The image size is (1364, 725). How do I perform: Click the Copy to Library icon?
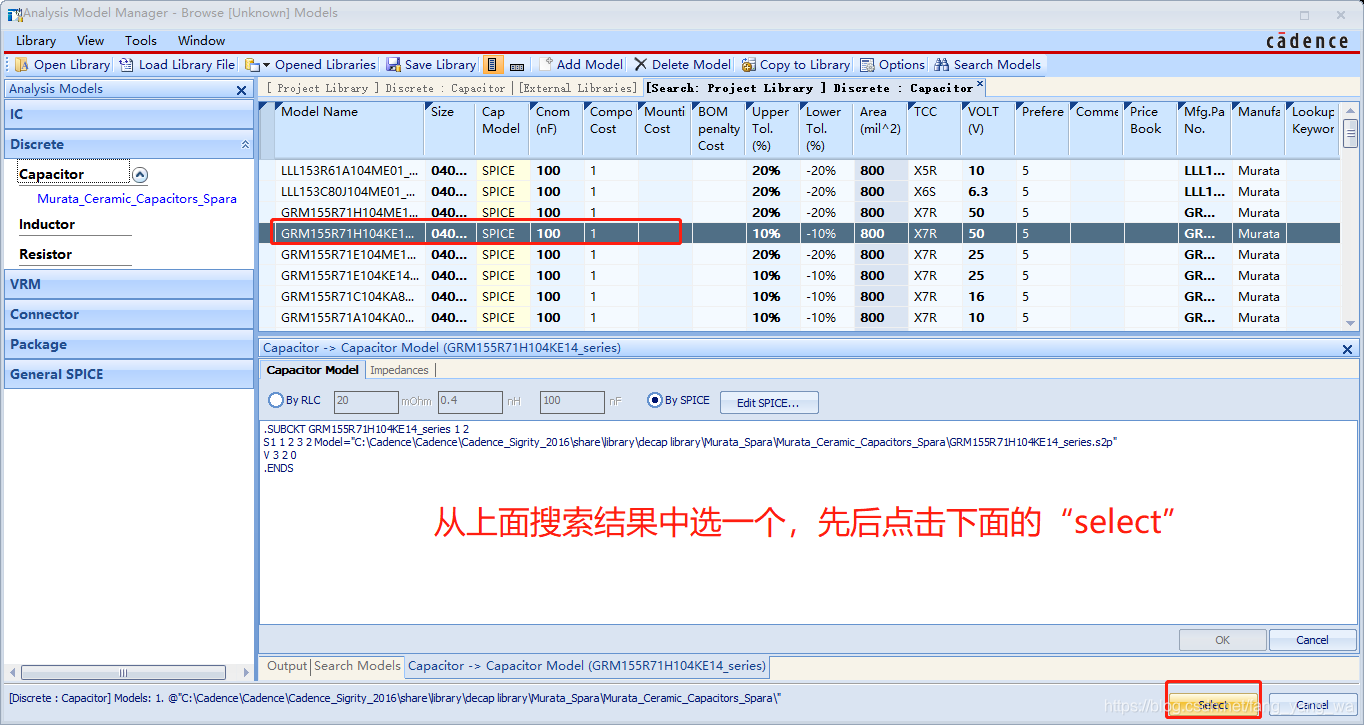[749, 65]
